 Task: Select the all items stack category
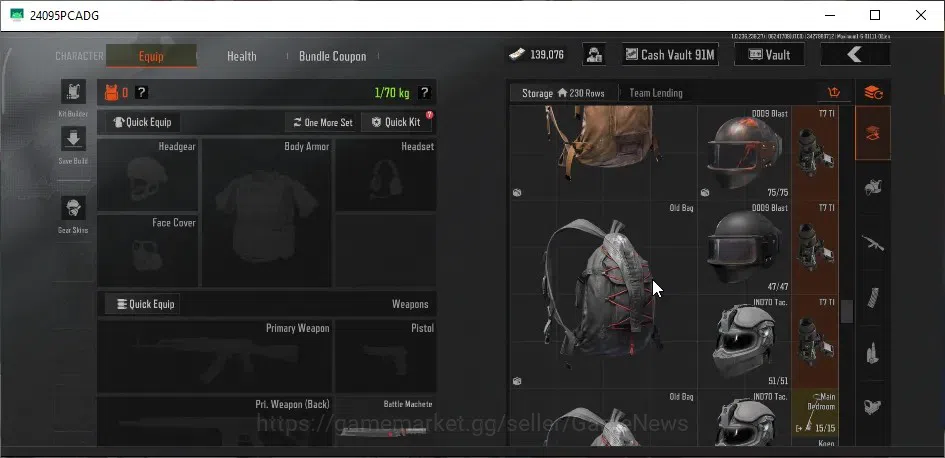click(873, 133)
